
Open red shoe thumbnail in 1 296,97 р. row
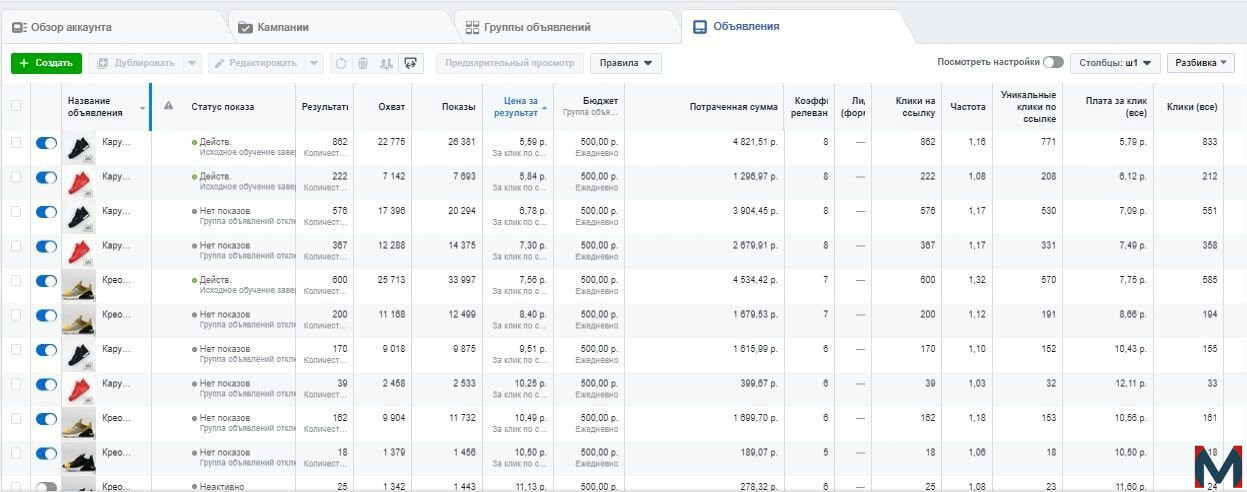(79, 183)
